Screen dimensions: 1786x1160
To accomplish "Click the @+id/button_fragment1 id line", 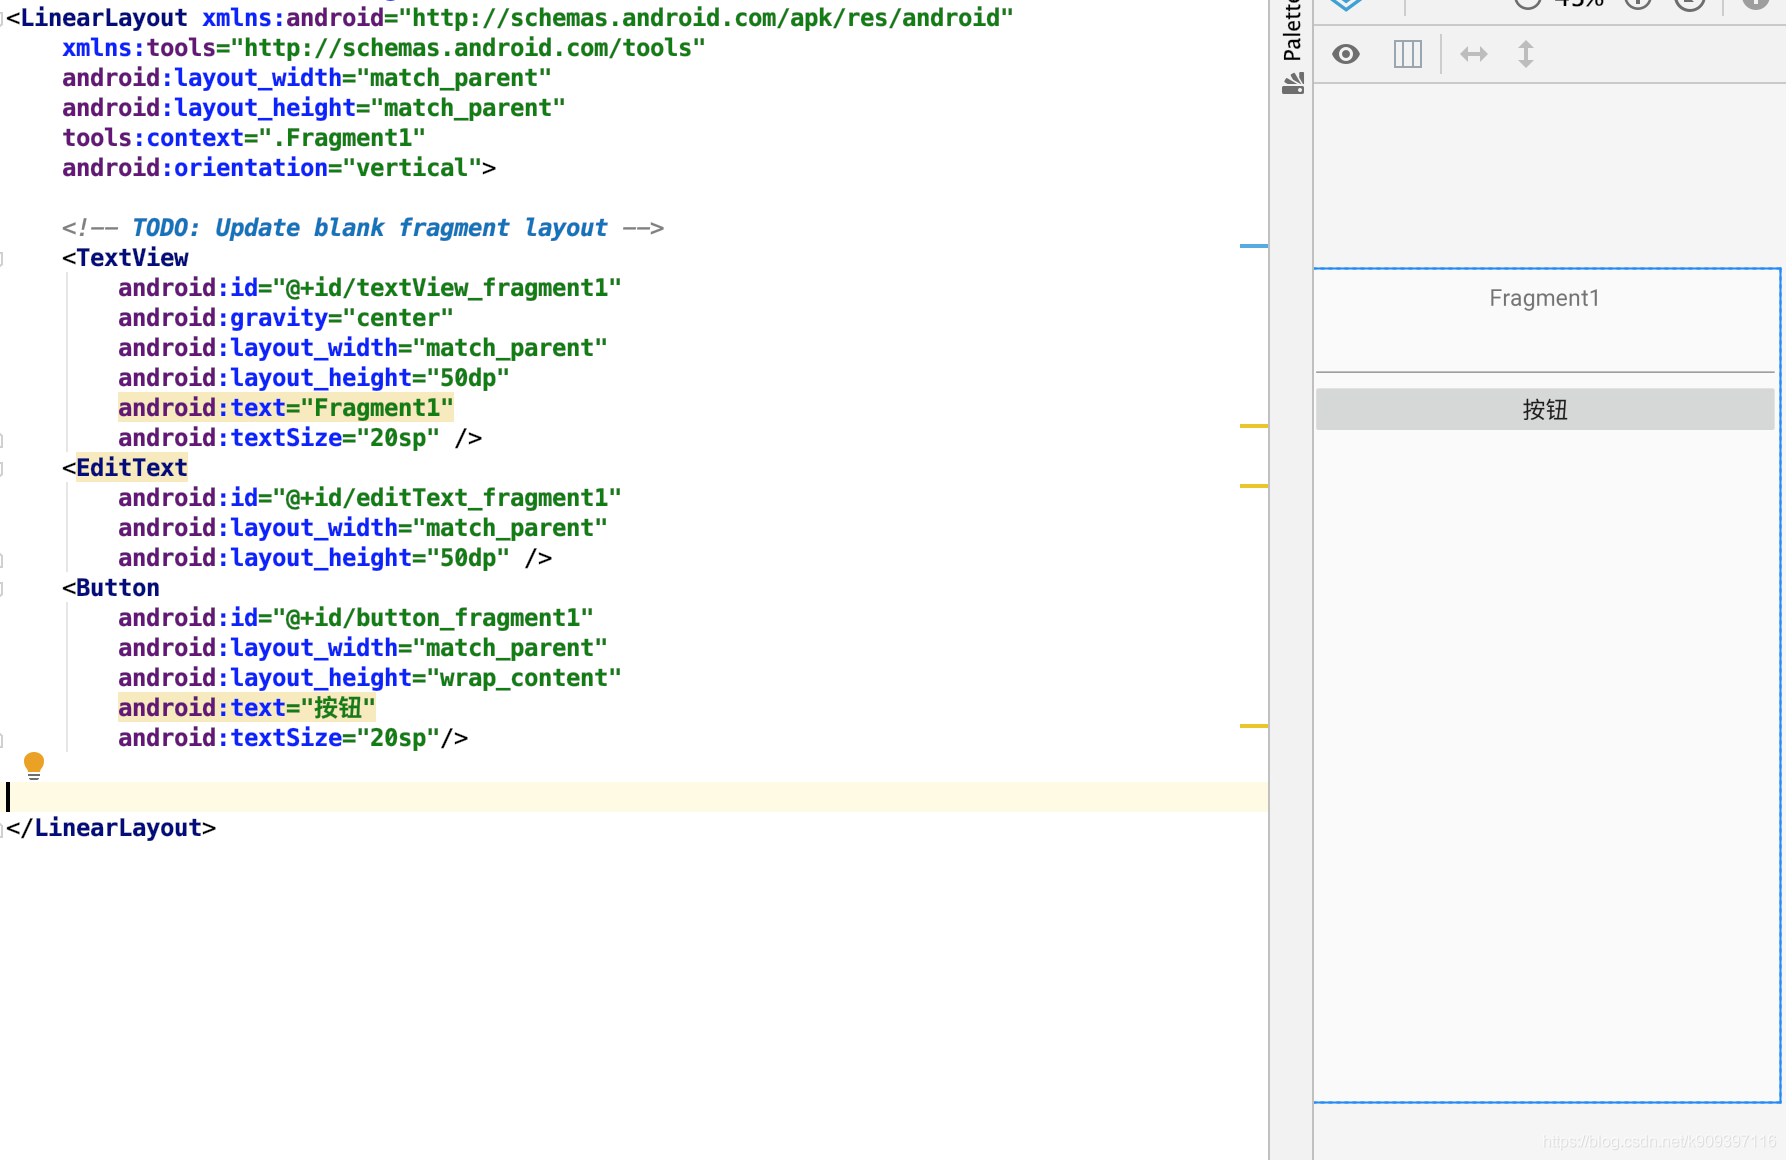I will (356, 618).
